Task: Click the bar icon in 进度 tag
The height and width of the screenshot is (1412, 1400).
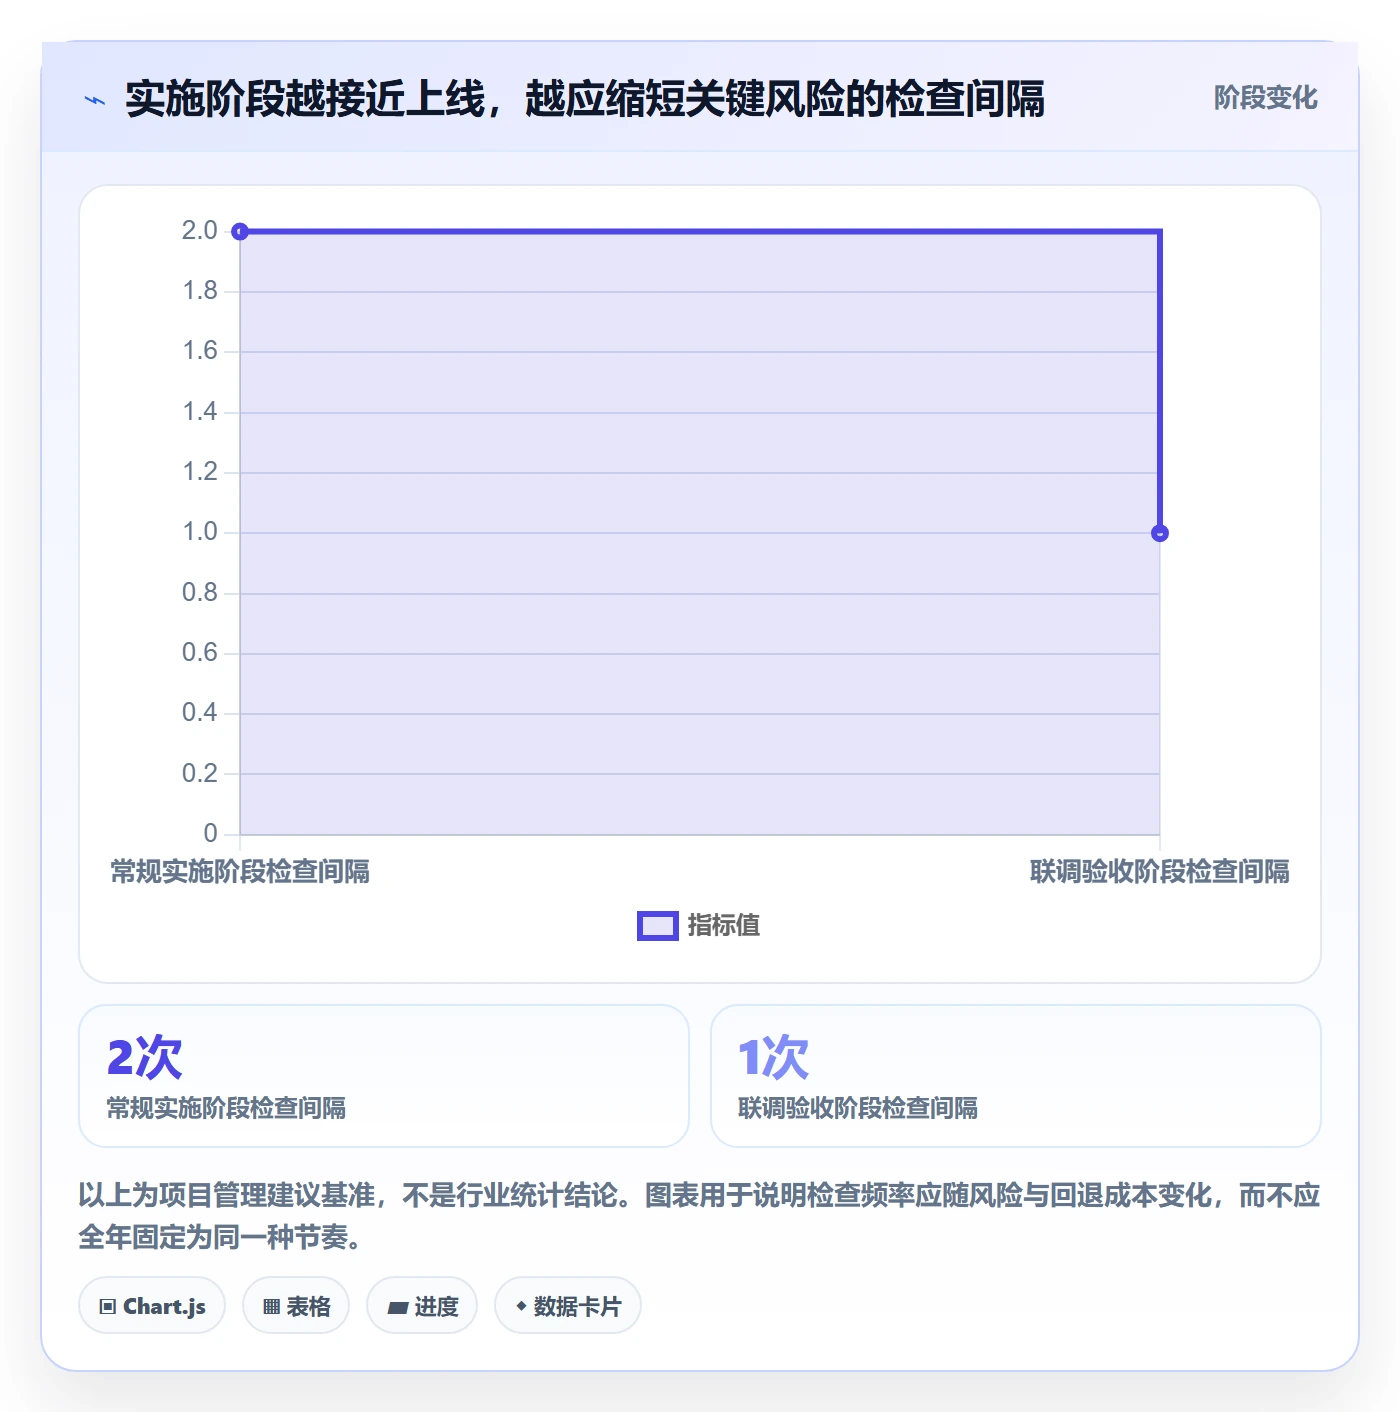Action: [x=397, y=1307]
